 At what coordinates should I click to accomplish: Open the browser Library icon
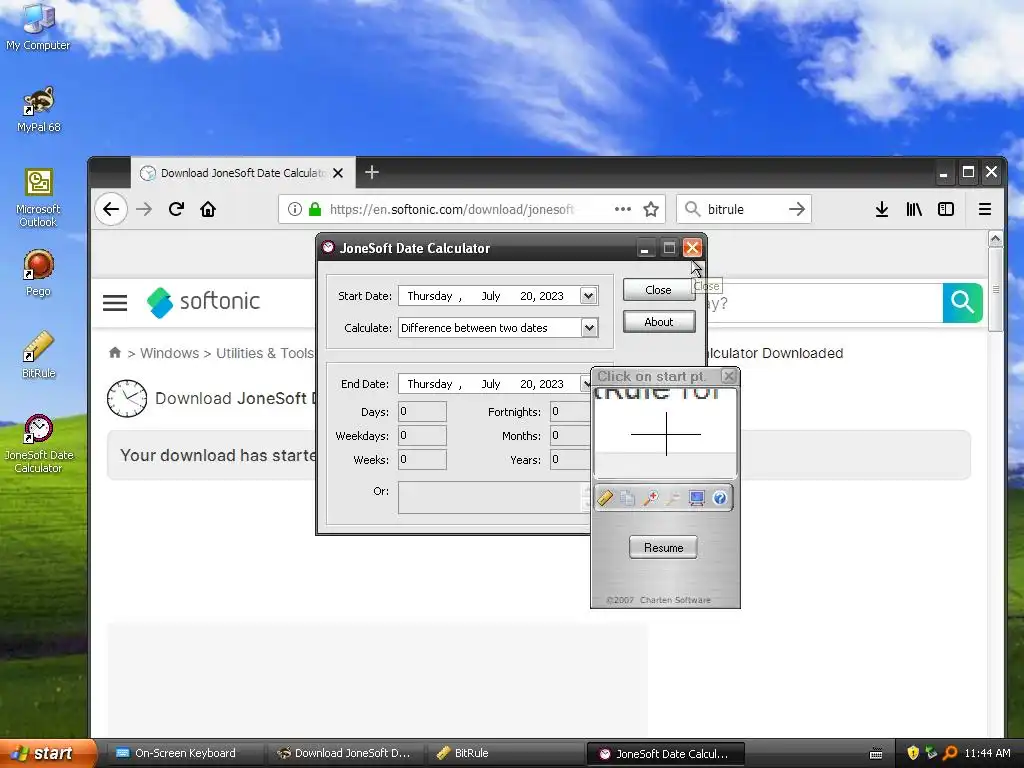(x=914, y=209)
